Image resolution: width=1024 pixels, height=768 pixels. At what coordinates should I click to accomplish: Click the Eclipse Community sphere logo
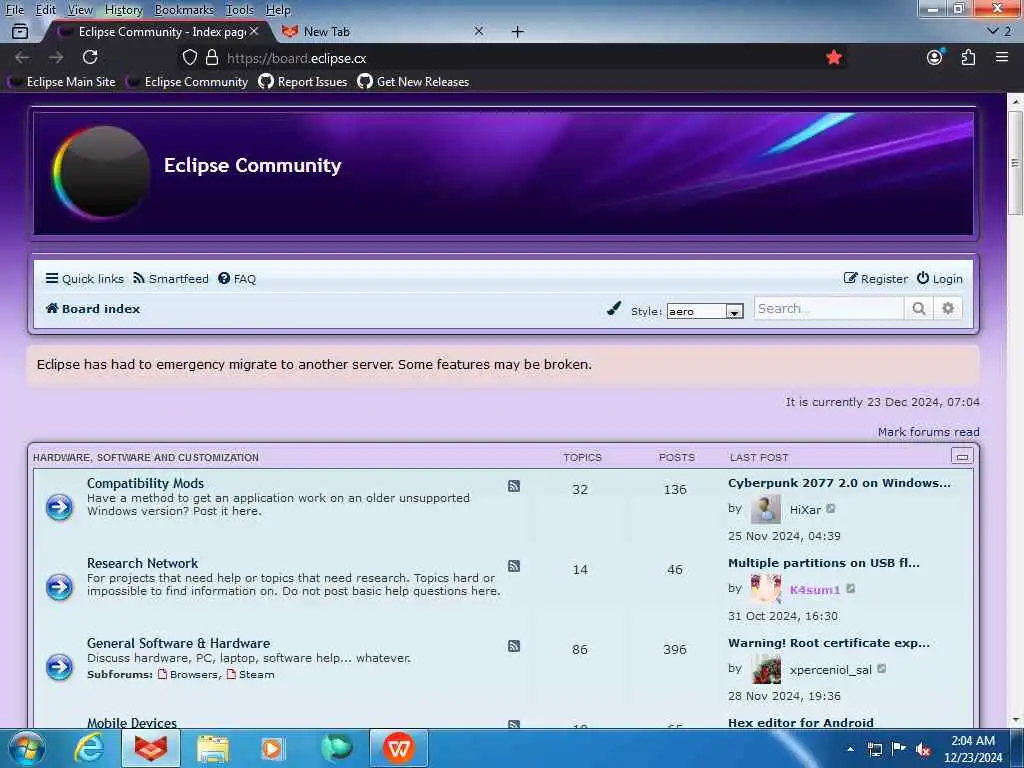[x=101, y=171]
